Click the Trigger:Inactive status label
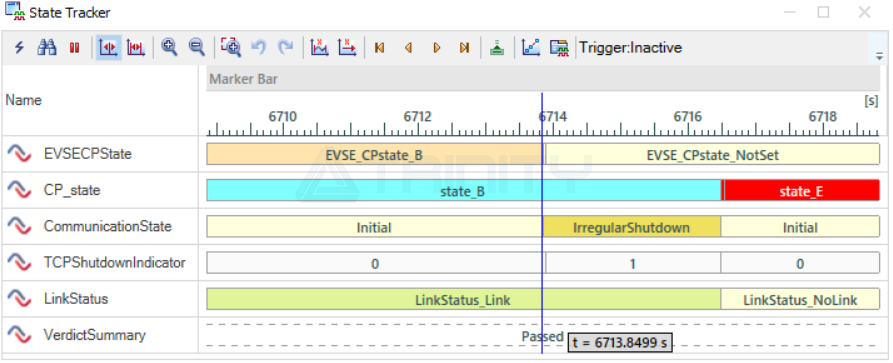893x363 pixels. [630, 48]
